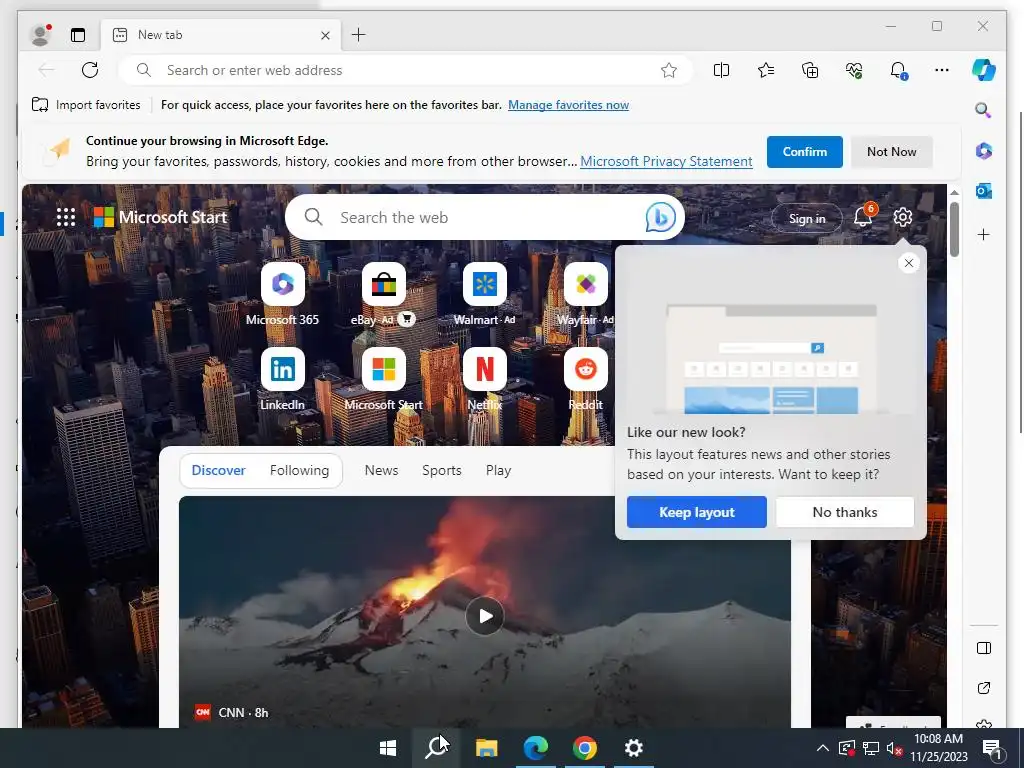Open the external link sidebar icon

(984, 688)
